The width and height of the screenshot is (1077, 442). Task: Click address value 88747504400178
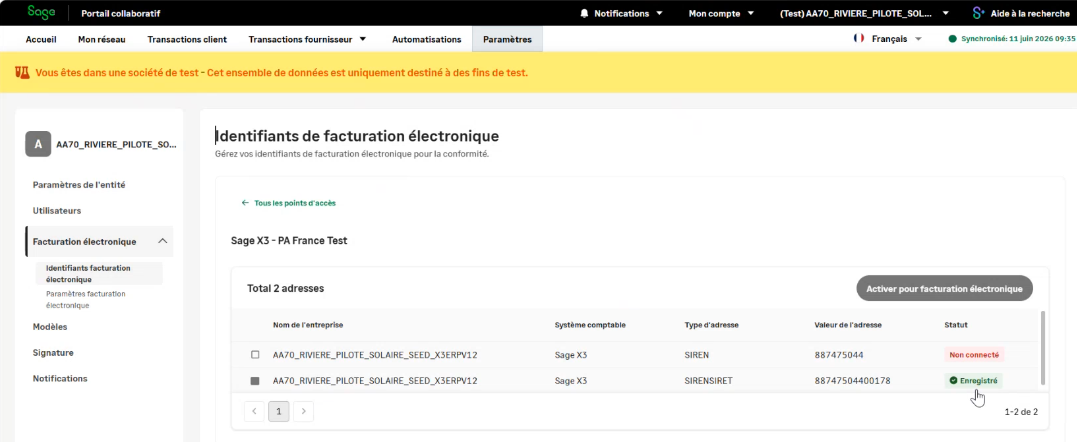click(x=852, y=381)
